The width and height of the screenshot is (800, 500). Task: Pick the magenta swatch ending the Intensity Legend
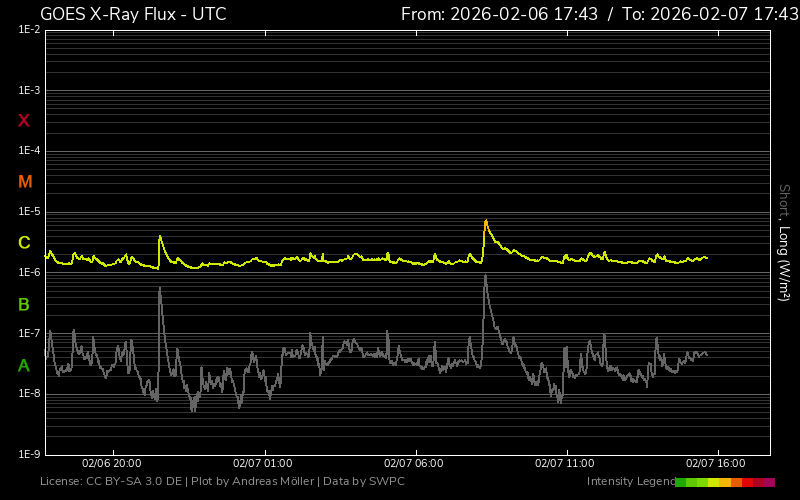(x=770, y=482)
